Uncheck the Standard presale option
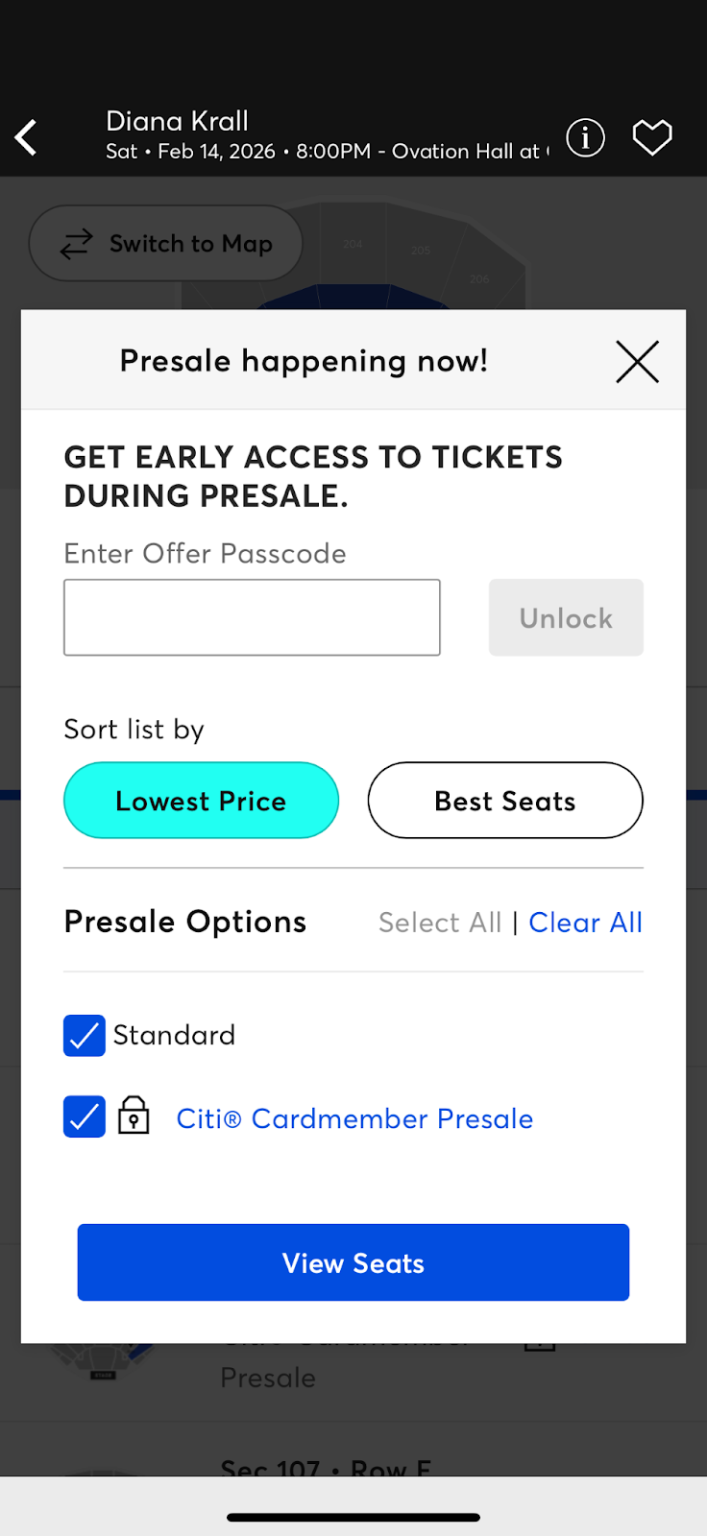 point(84,1035)
